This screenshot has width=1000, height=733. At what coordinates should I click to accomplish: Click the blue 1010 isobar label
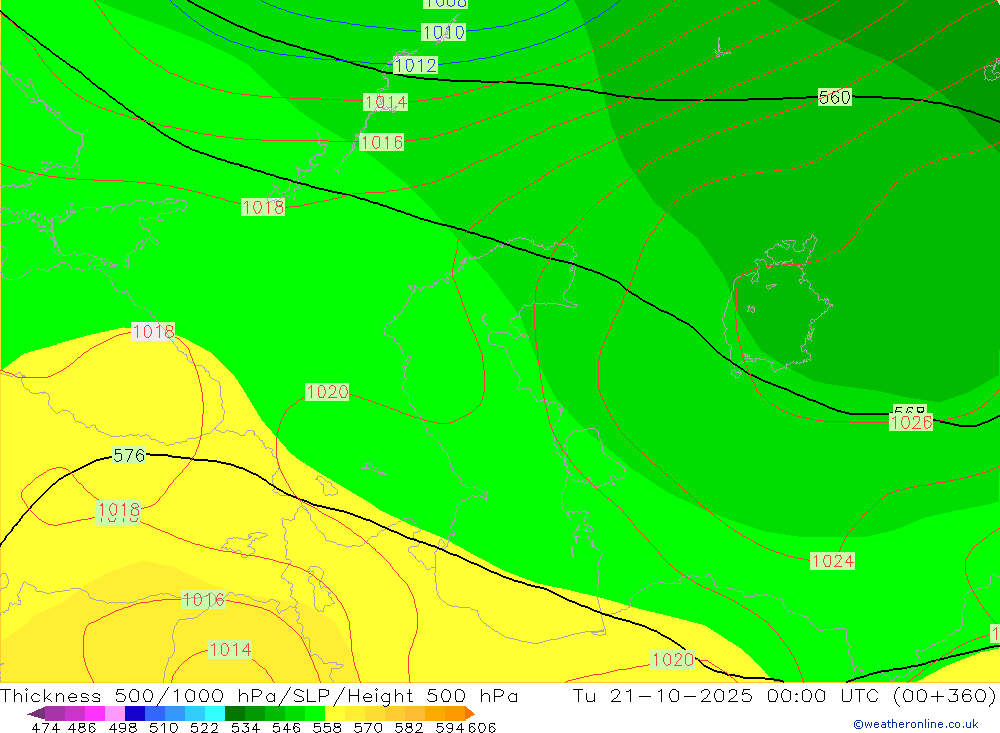click(443, 32)
